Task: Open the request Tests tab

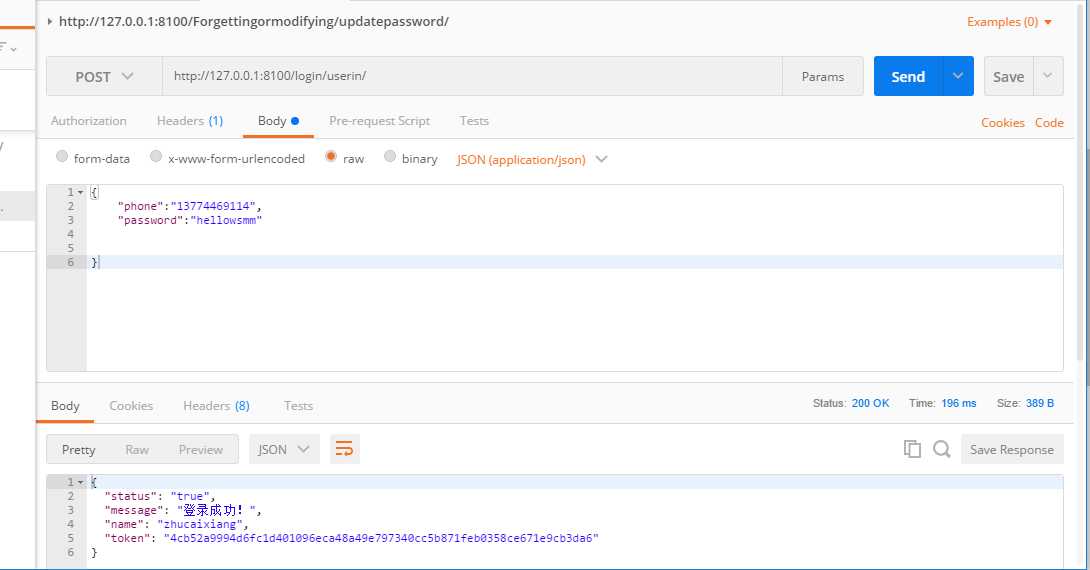Action: (x=474, y=121)
